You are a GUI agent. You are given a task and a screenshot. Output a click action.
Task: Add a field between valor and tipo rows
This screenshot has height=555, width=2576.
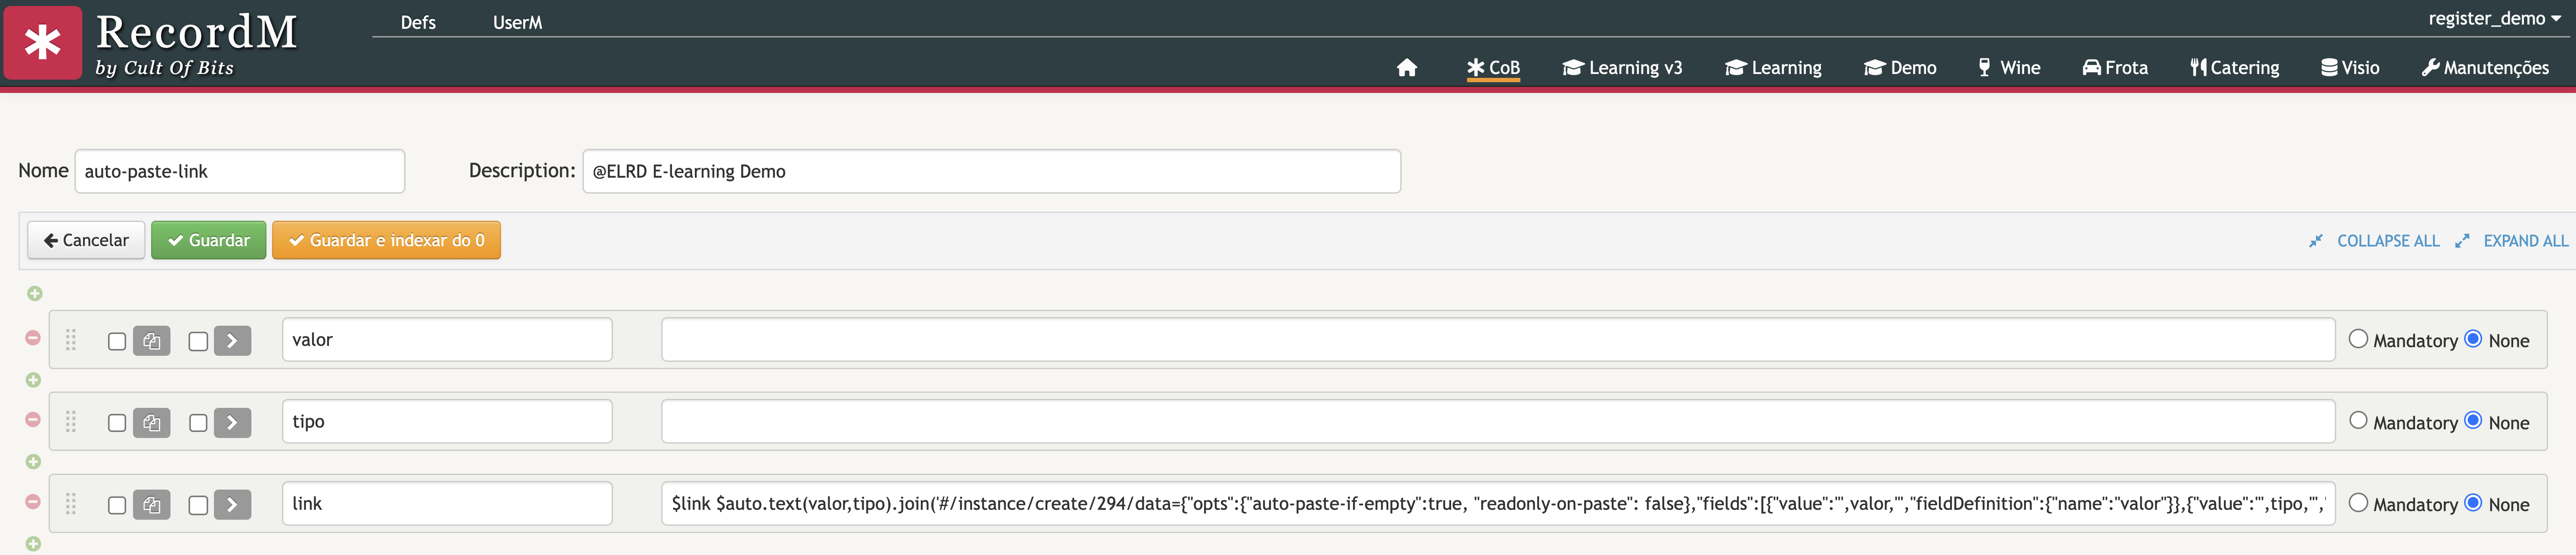point(33,380)
